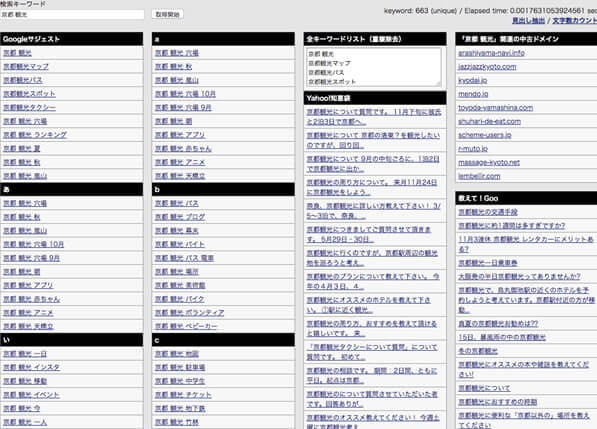Open the 京都 観光 駐車場 link
The image size is (597, 429).
pos(180,367)
